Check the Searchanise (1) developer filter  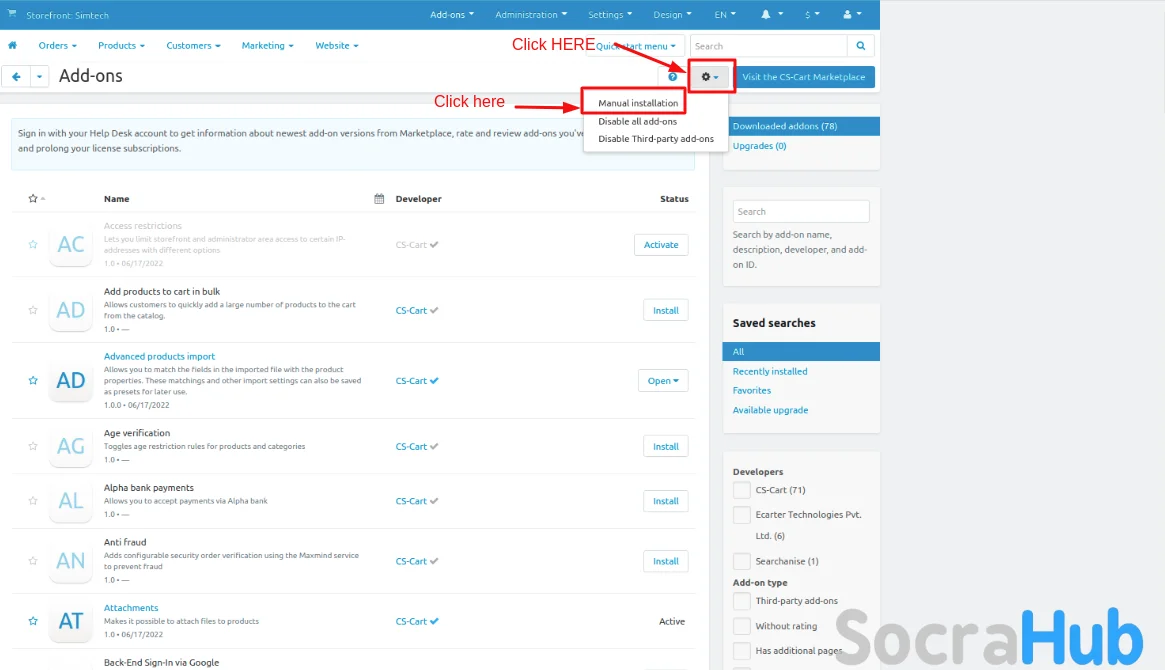(741, 562)
